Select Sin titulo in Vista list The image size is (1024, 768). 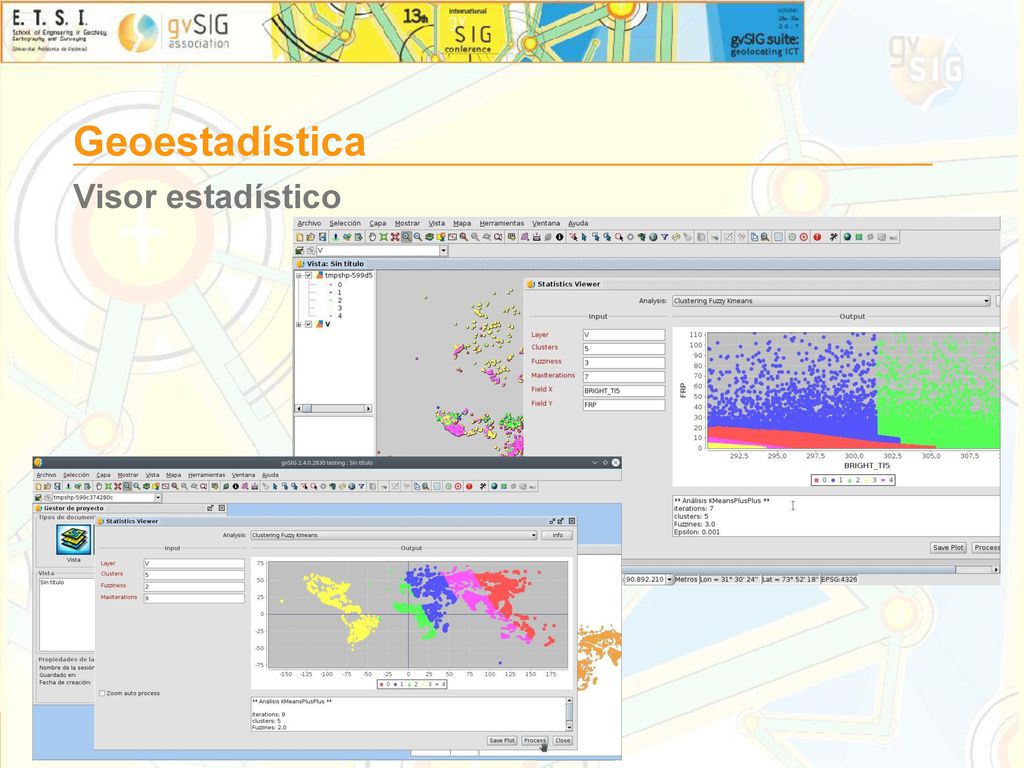(x=52, y=583)
